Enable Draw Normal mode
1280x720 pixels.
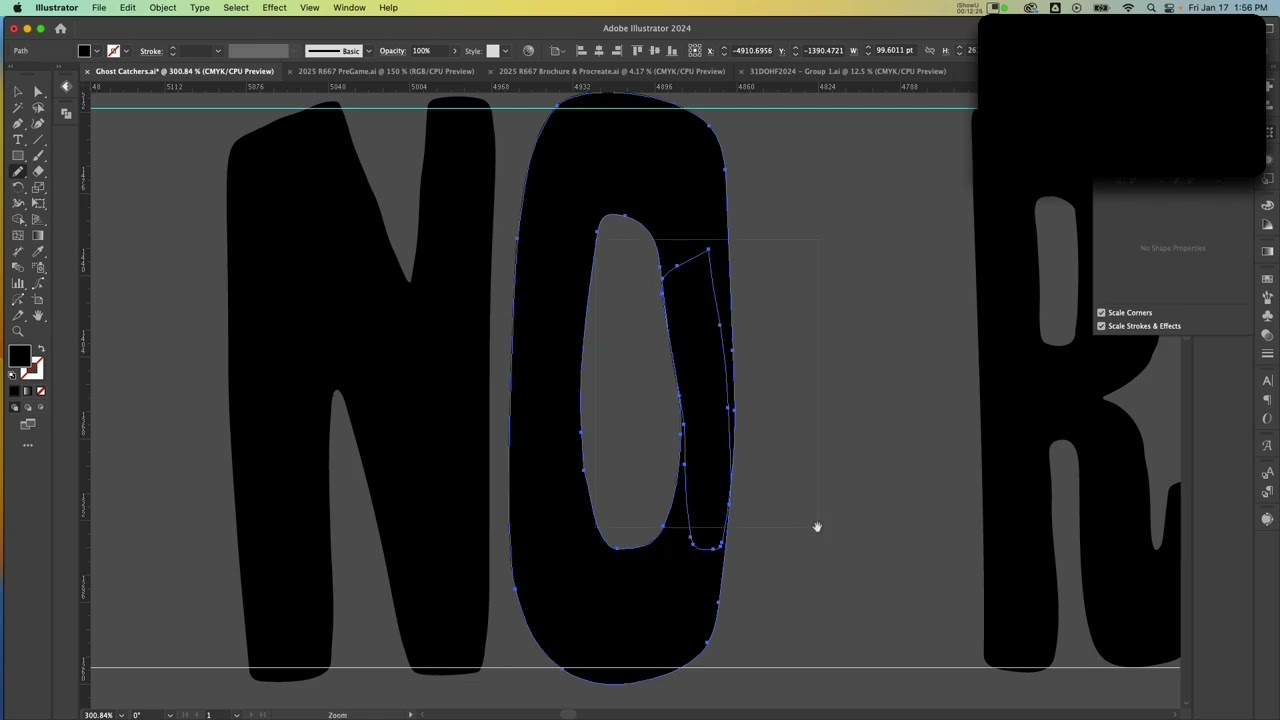point(14,407)
